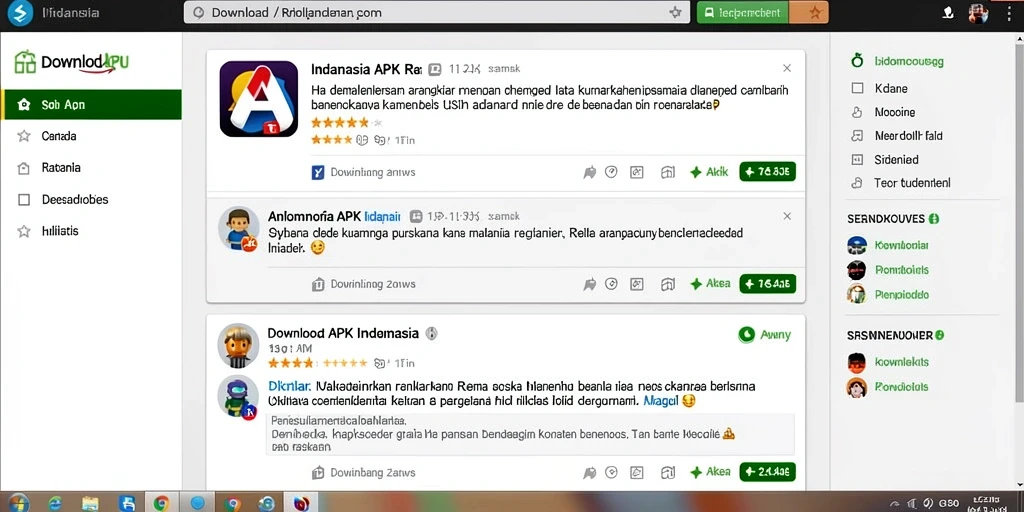Click the star icon beside Canada

(x=24, y=136)
